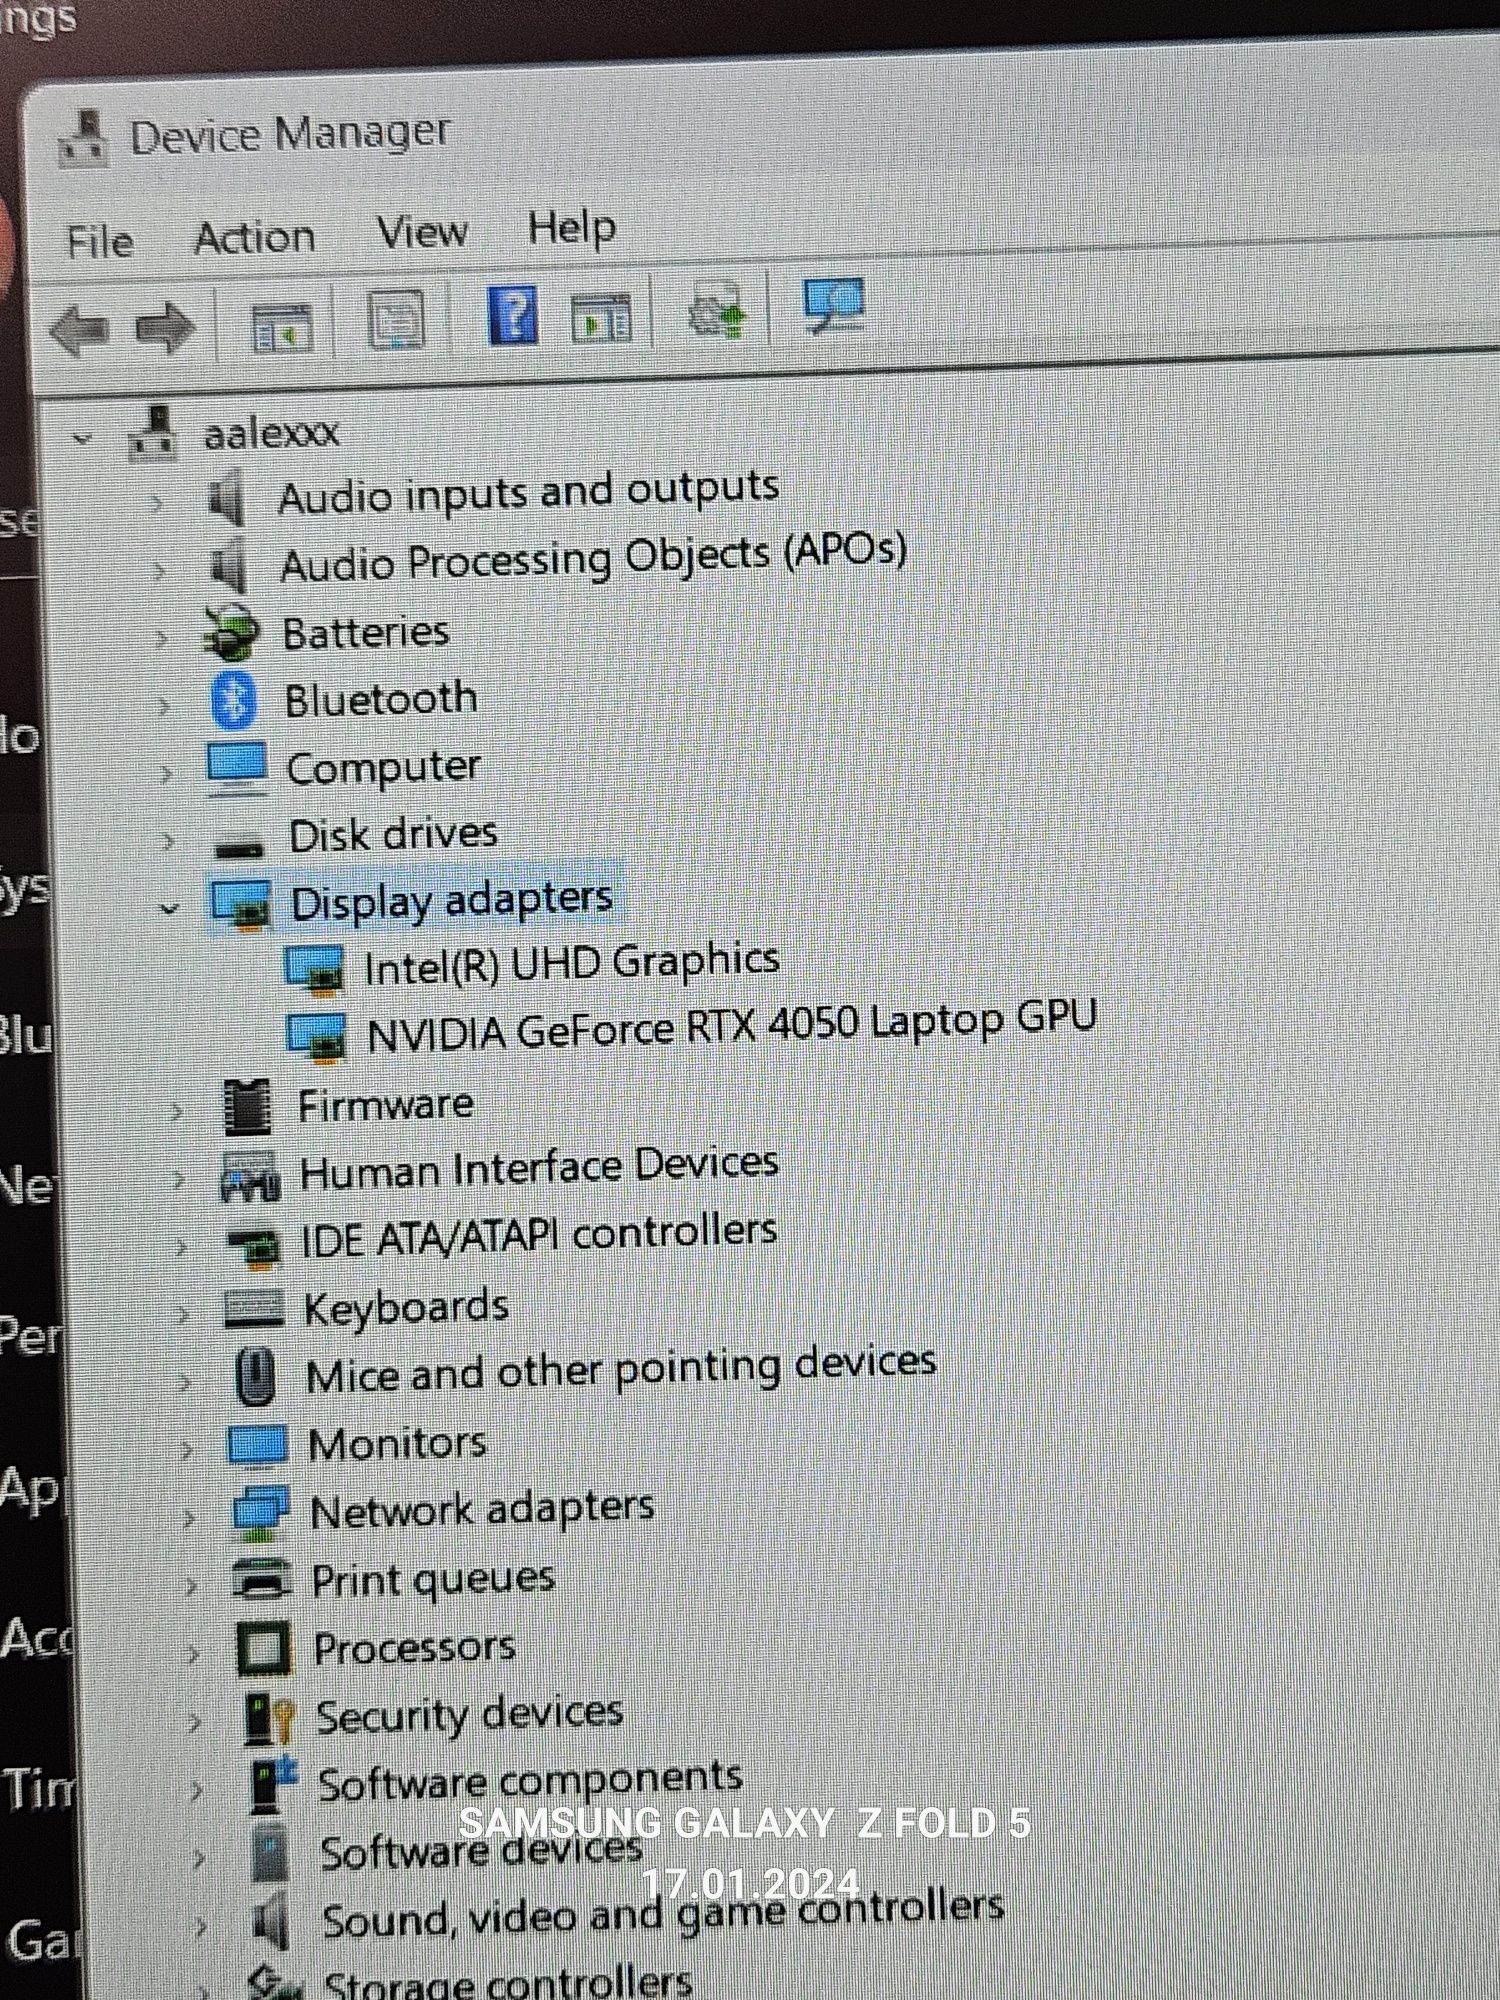The image size is (1500, 2000).
Task: Click the Display adapters category icon
Action: click(x=241, y=904)
